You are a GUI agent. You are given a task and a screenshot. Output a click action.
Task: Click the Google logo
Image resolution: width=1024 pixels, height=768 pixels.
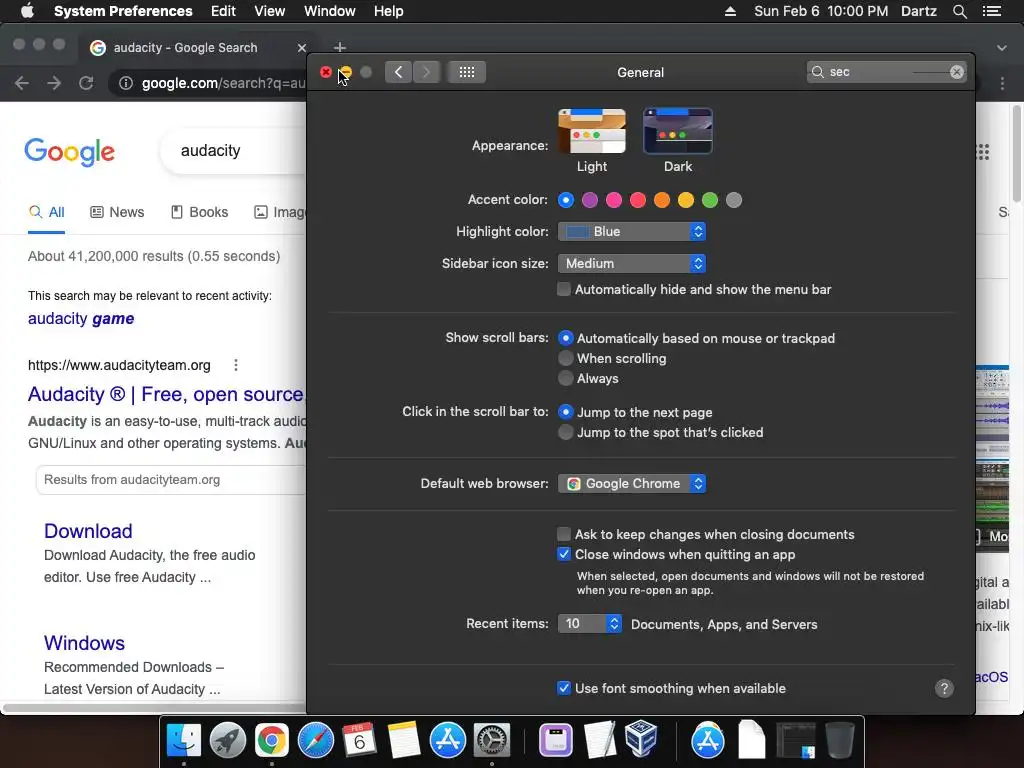[69, 152]
